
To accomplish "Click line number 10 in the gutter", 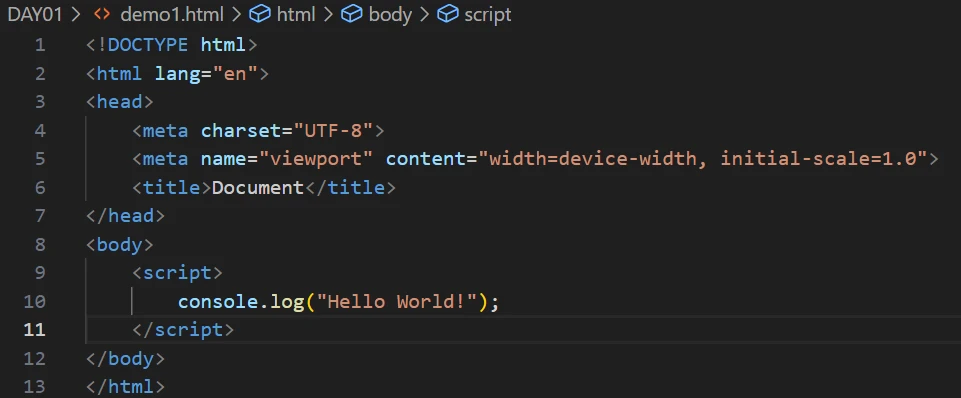I will [34, 302].
